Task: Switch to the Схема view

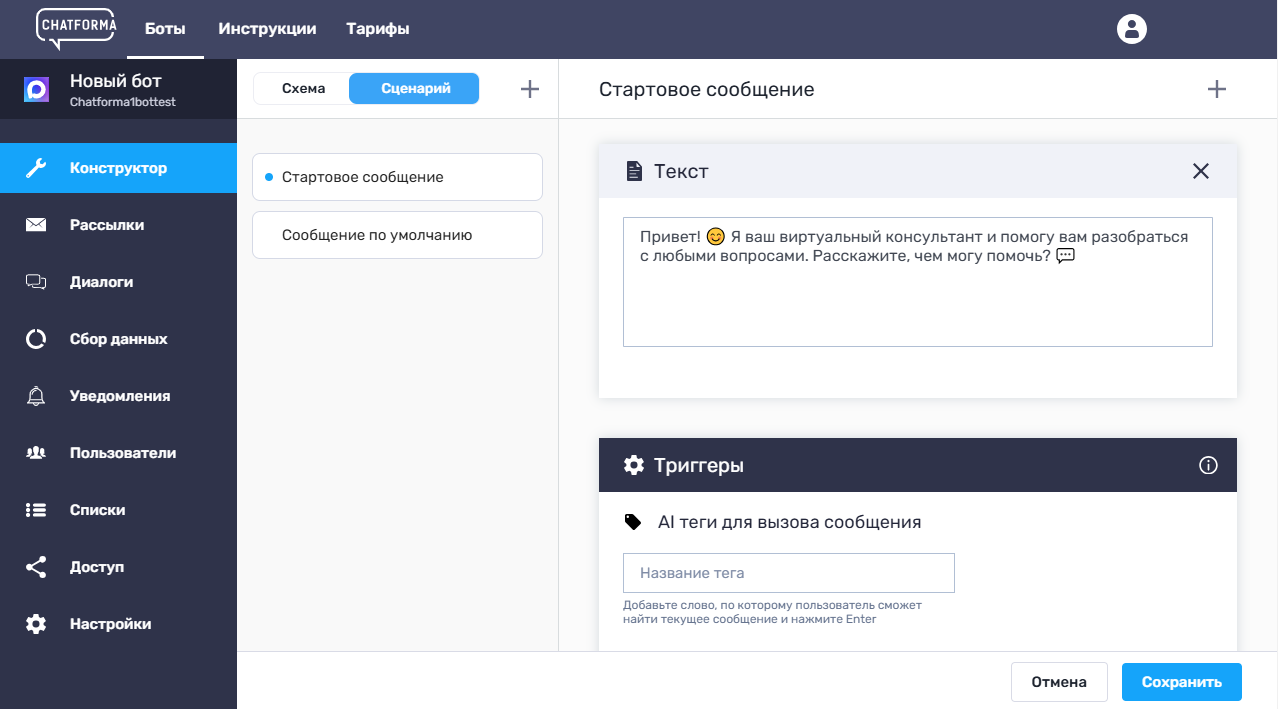Action: (303, 89)
